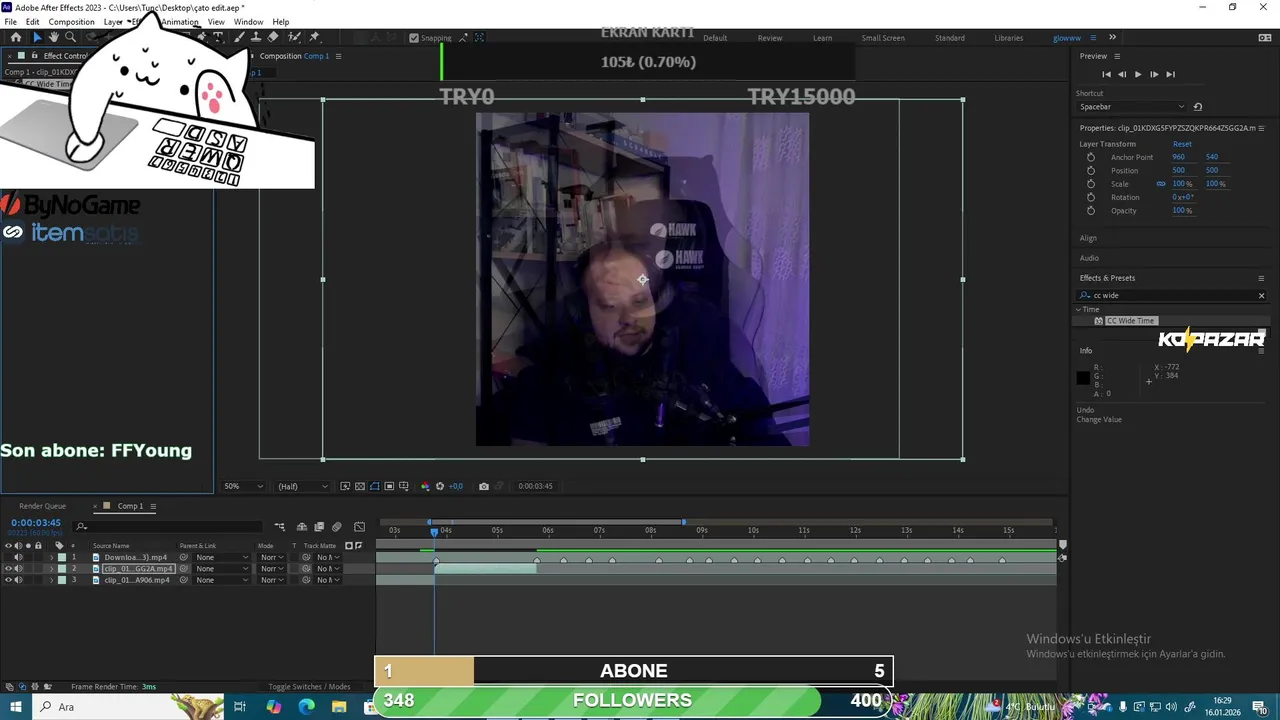The image size is (1280, 720).
Task: Enable Motion Blur for the composition
Action: [336, 527]
